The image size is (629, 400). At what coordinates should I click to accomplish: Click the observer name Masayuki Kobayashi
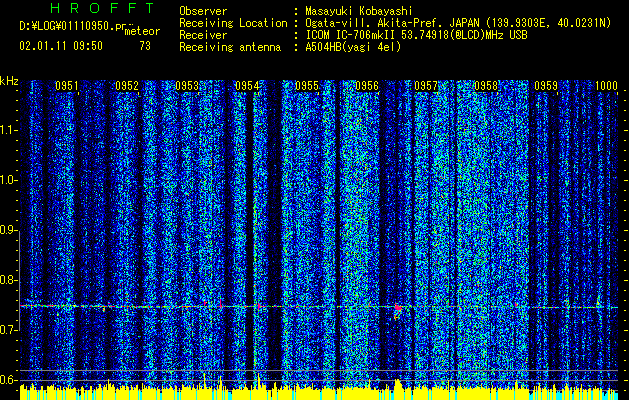[x=359, y=11]
